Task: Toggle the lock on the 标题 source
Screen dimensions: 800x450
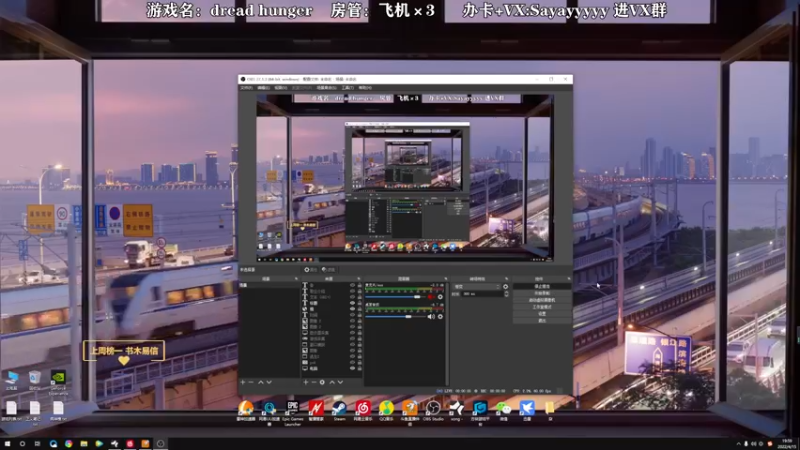Action: (359, 303)
